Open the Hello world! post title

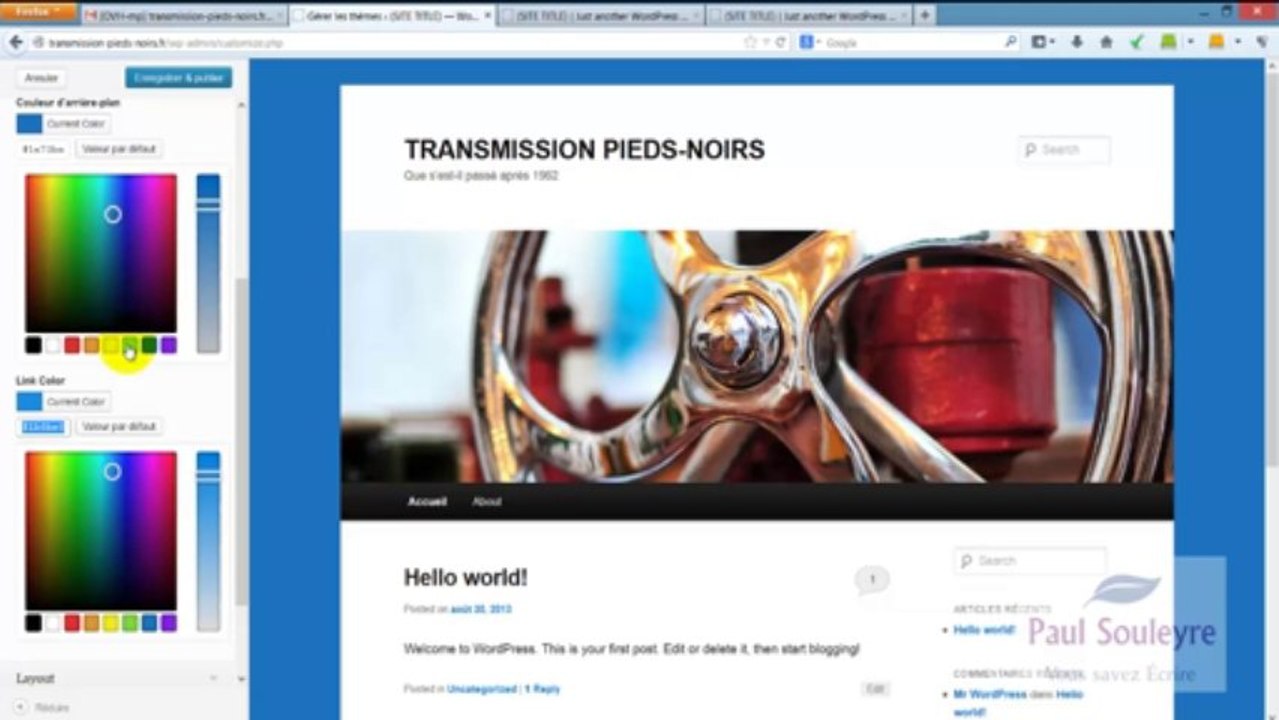pyautogui.click(x=465, y=577)
